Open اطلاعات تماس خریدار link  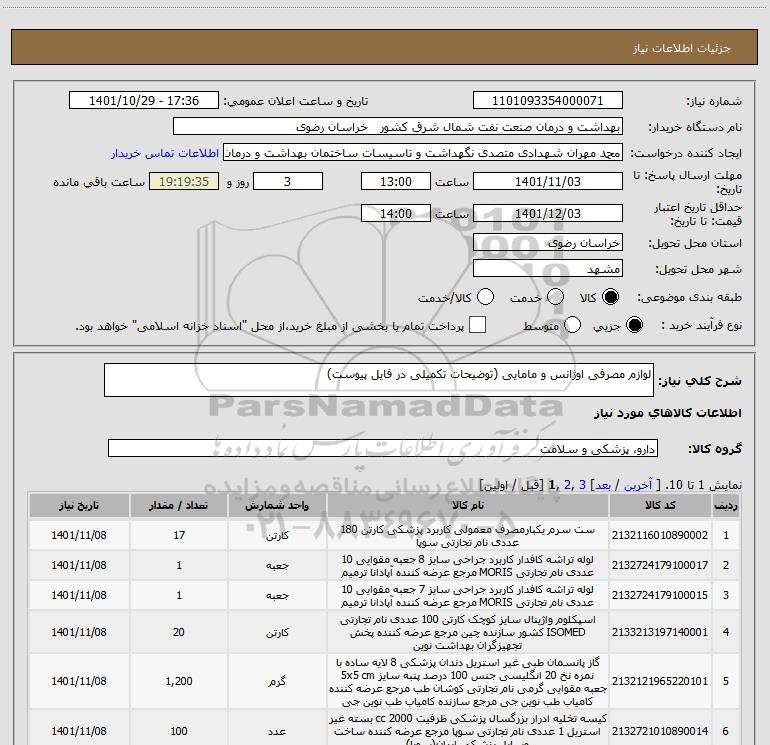(165, 153)
